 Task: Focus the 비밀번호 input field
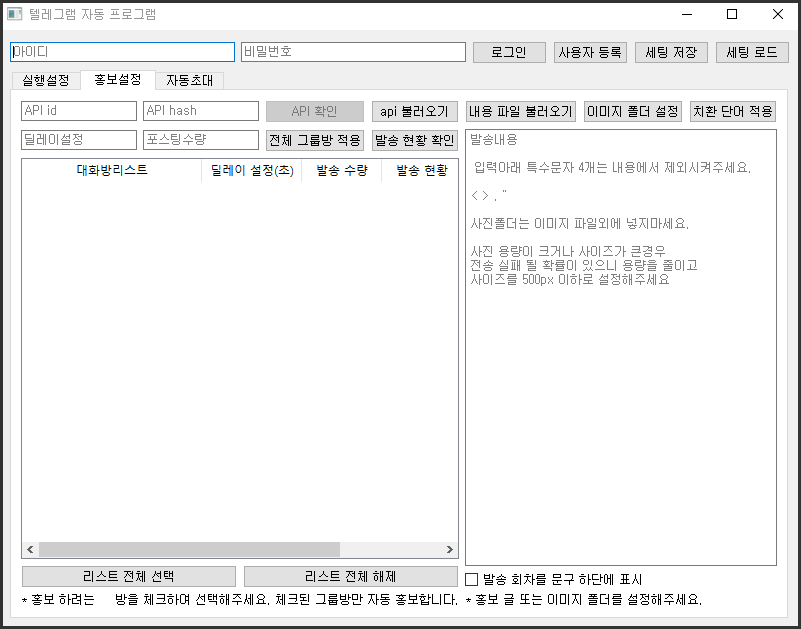coord(353,52)
